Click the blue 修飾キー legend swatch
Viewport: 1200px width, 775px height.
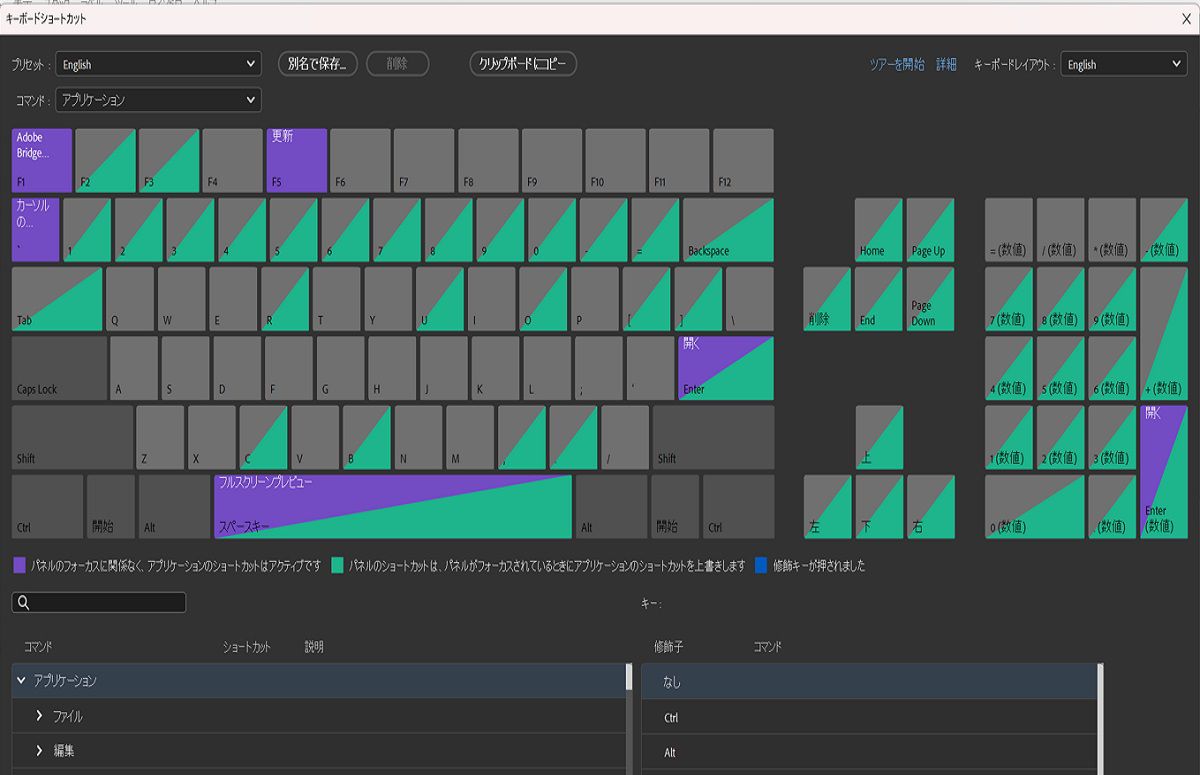click(x=762, y=565)
